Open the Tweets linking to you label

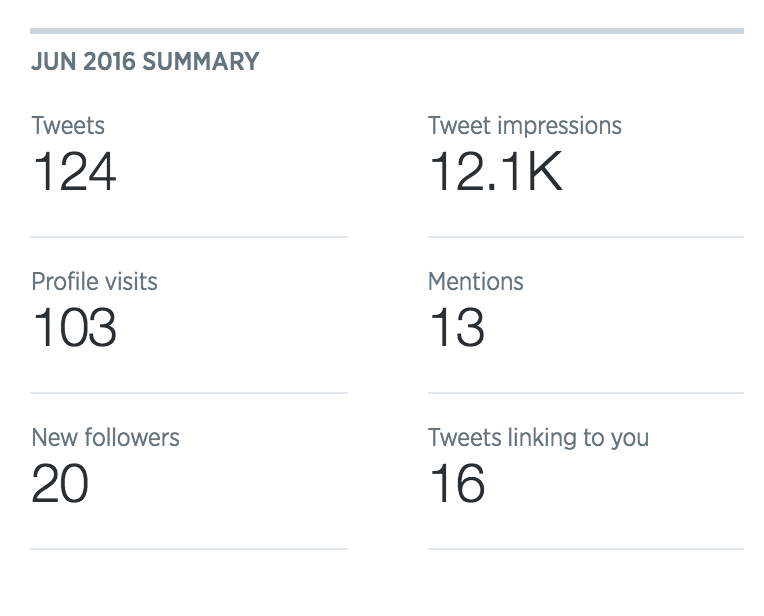click(538, 438)
